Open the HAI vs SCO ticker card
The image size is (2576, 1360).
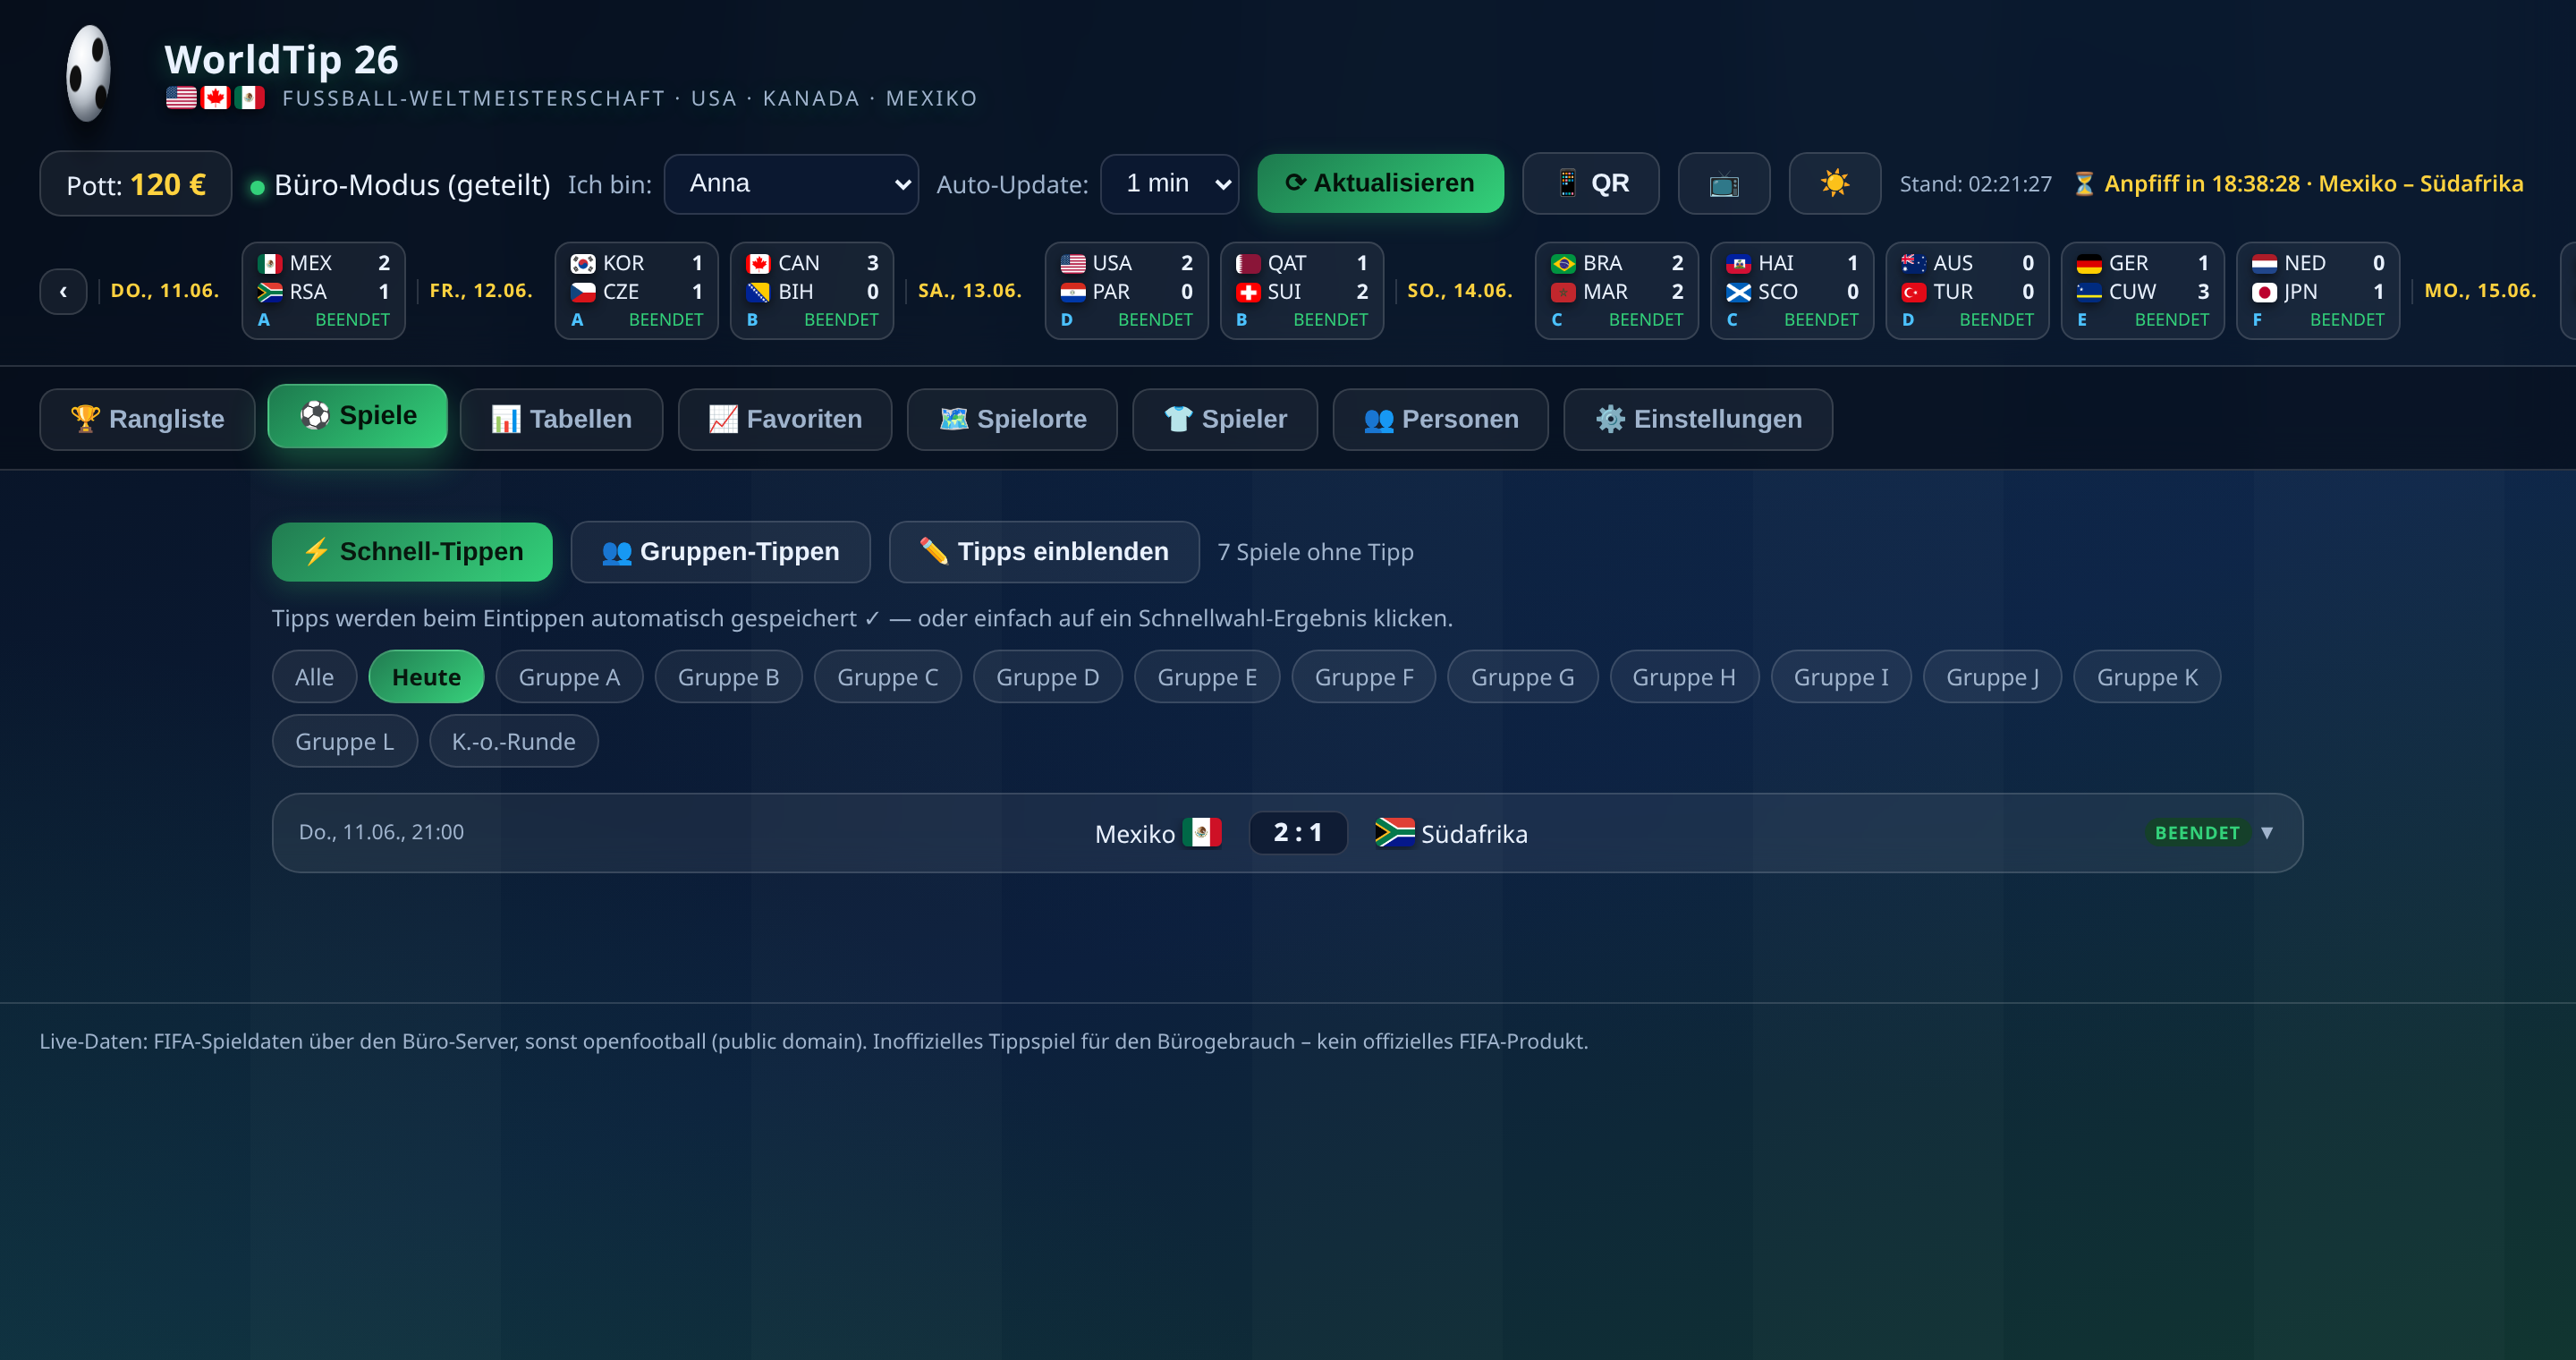pyautogui.click(x=1791, y=291)
